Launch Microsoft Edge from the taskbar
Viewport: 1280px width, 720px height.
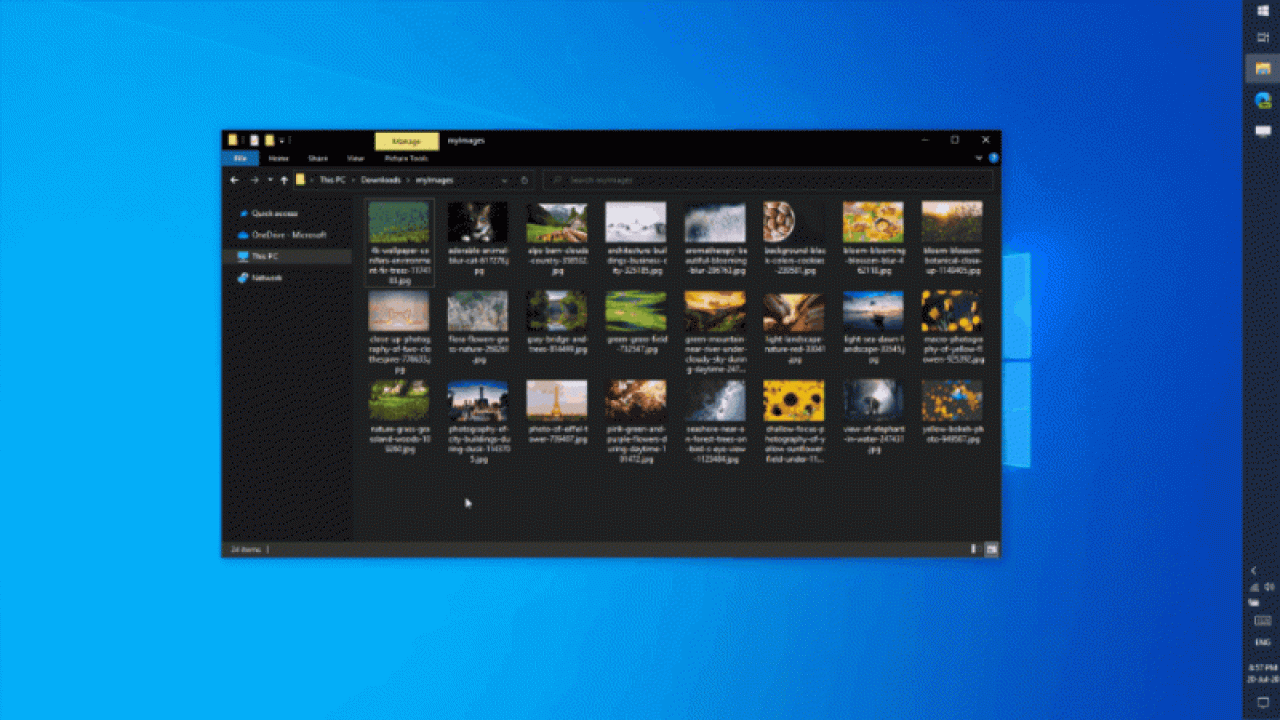1262,100
